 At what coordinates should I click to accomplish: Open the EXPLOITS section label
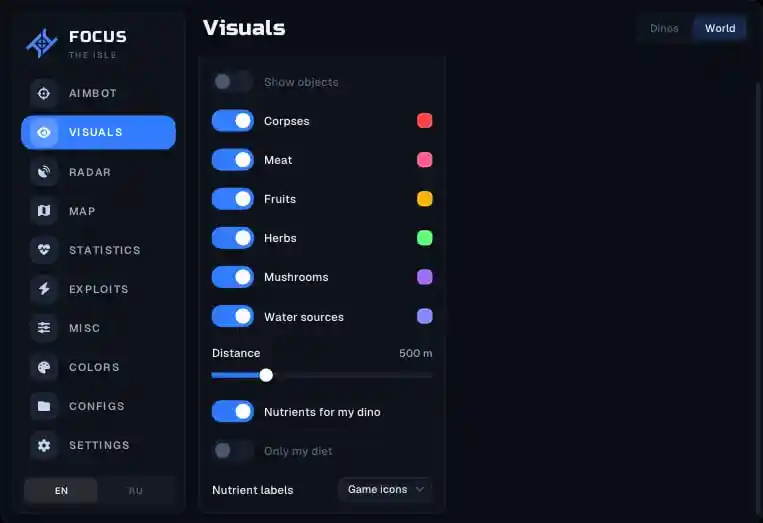click(99, 289)
